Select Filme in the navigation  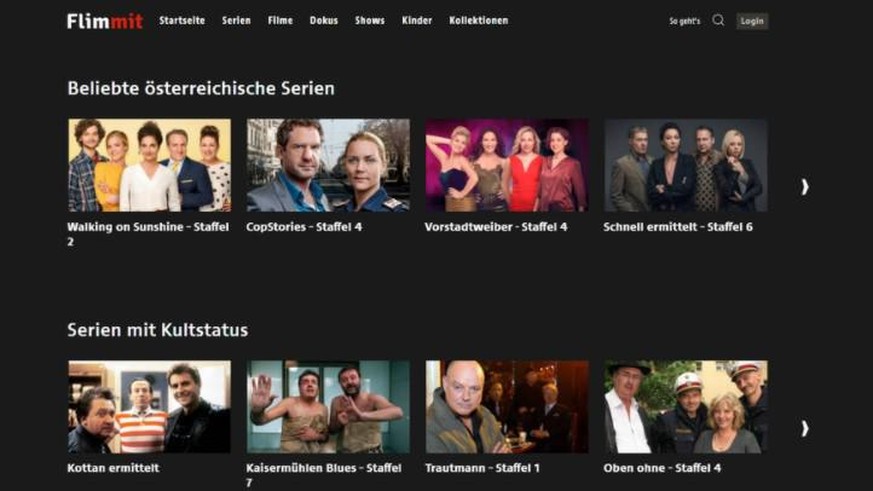point(280,21)
